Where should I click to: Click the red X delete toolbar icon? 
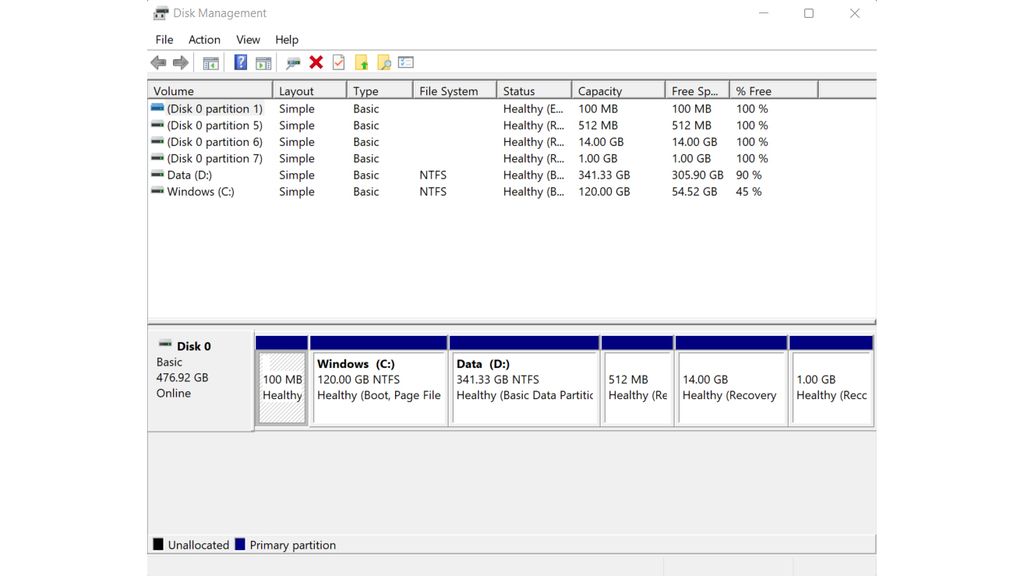[x=315, y=61]
